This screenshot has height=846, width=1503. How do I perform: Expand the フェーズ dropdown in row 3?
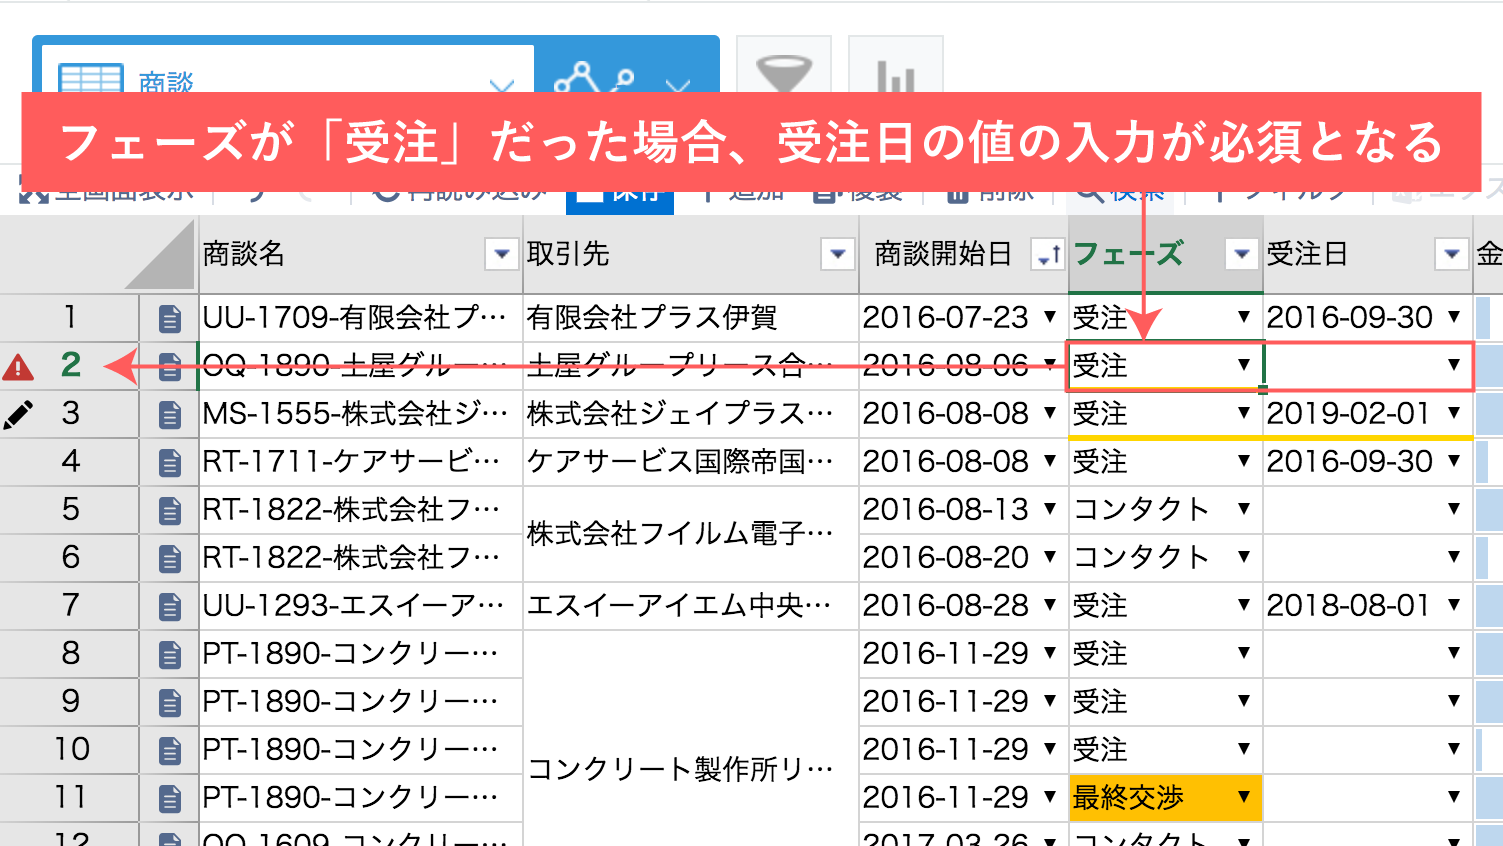click(1244, 413)
